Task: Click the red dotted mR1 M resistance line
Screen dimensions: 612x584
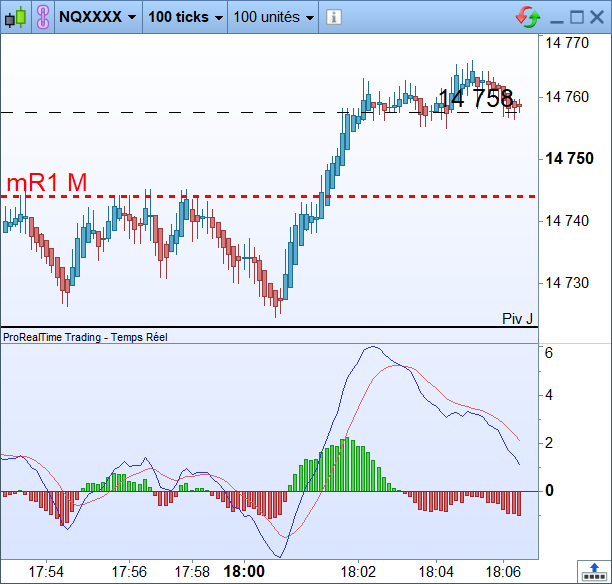Action: coord(269,196)
